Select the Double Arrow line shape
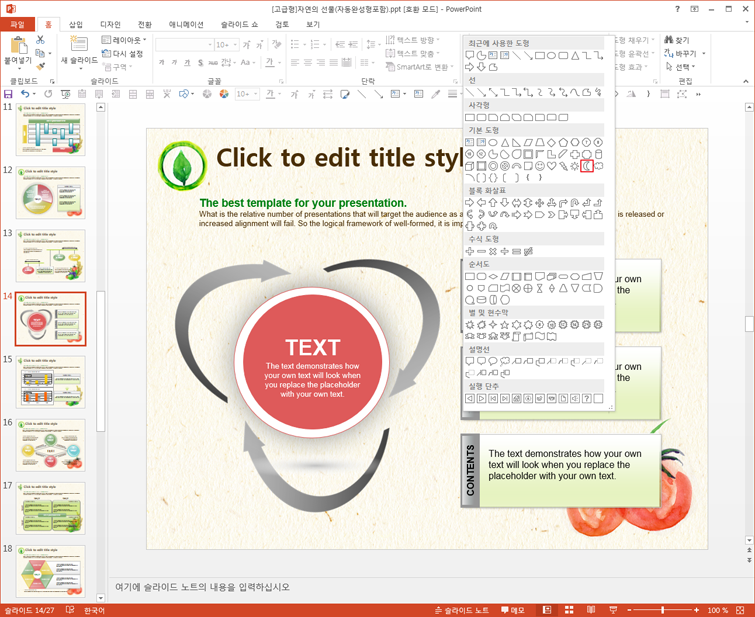The height and width of the screenshot is (617, 755). [493, 92]
